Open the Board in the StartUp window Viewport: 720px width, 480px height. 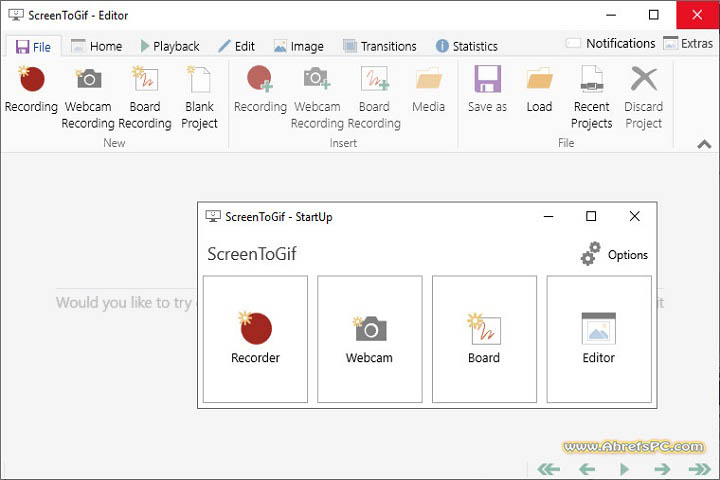point(484,339)
